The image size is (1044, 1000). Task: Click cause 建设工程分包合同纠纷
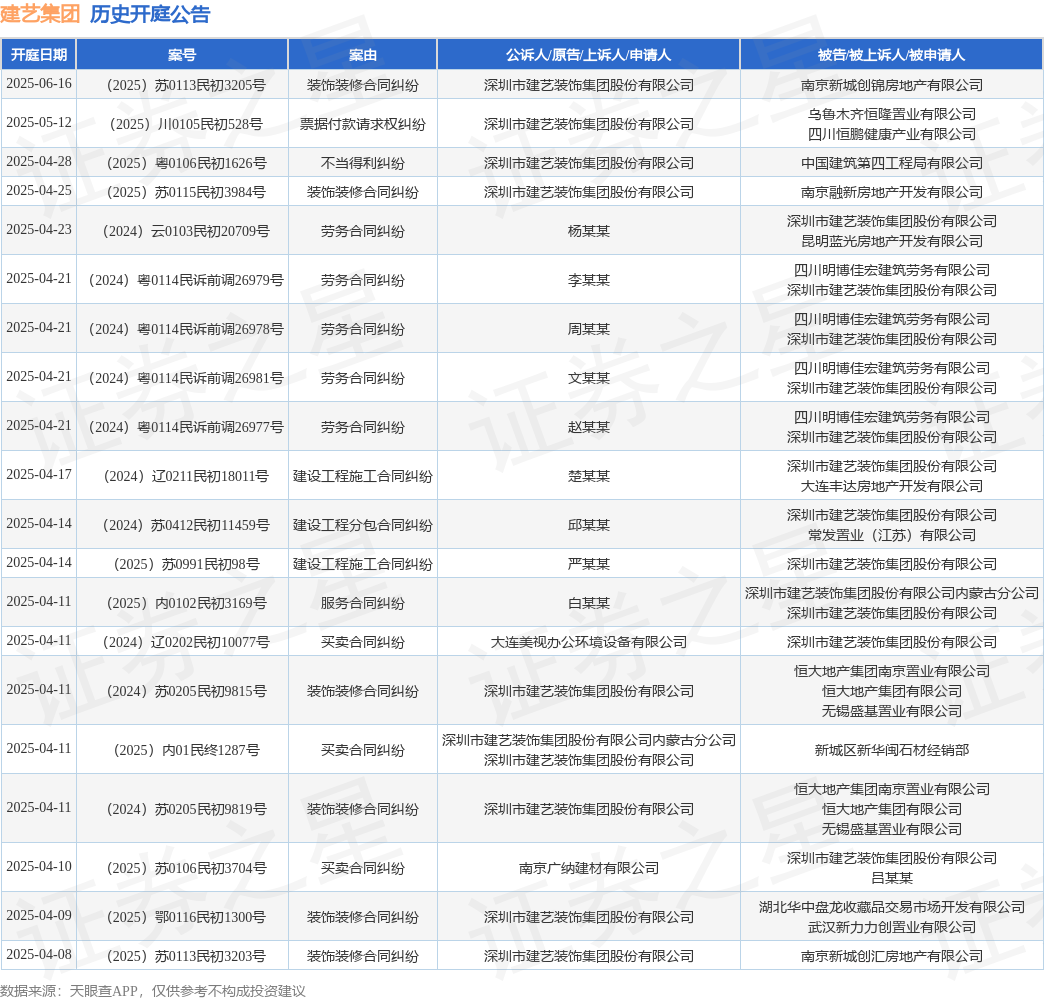[x=362, y=525]
